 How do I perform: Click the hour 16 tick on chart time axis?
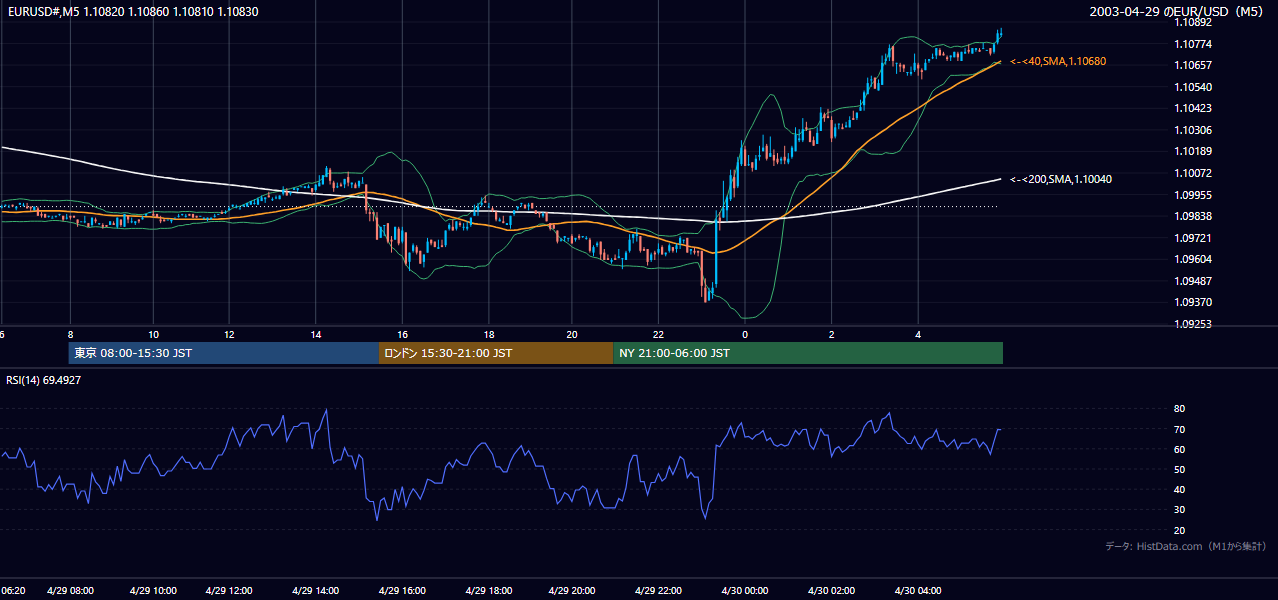tap(402, 334)
